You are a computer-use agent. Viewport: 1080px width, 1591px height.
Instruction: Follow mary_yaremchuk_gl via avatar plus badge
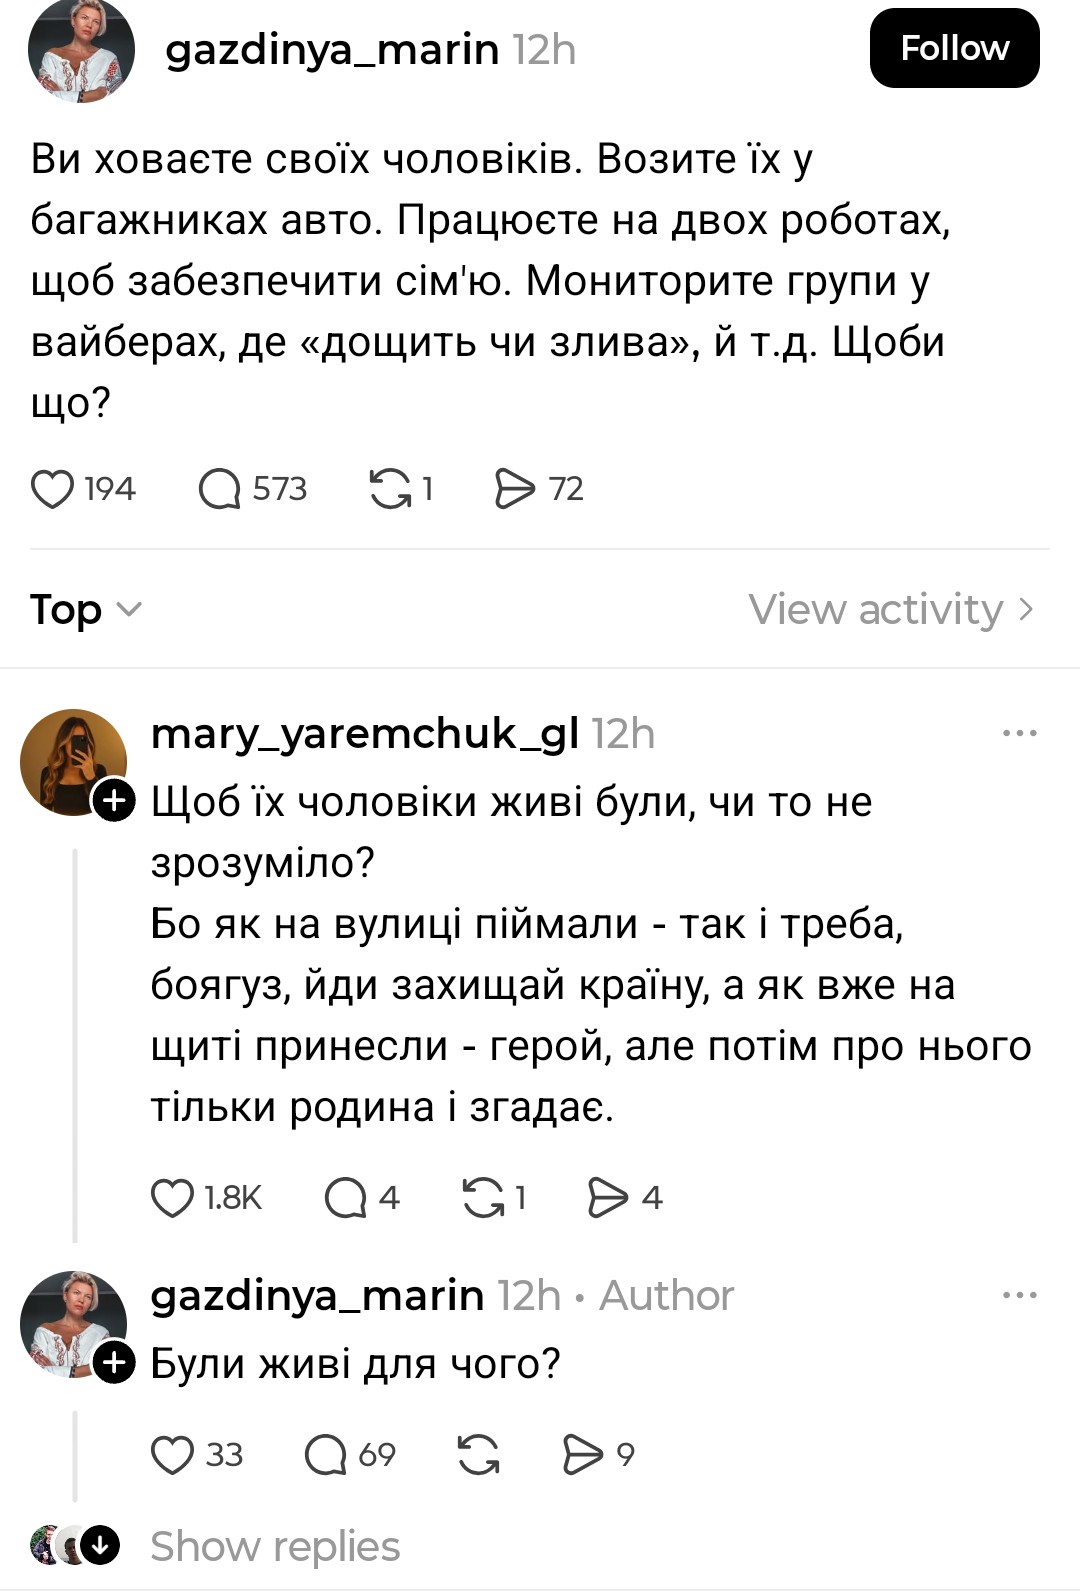[x=114, y=801]
